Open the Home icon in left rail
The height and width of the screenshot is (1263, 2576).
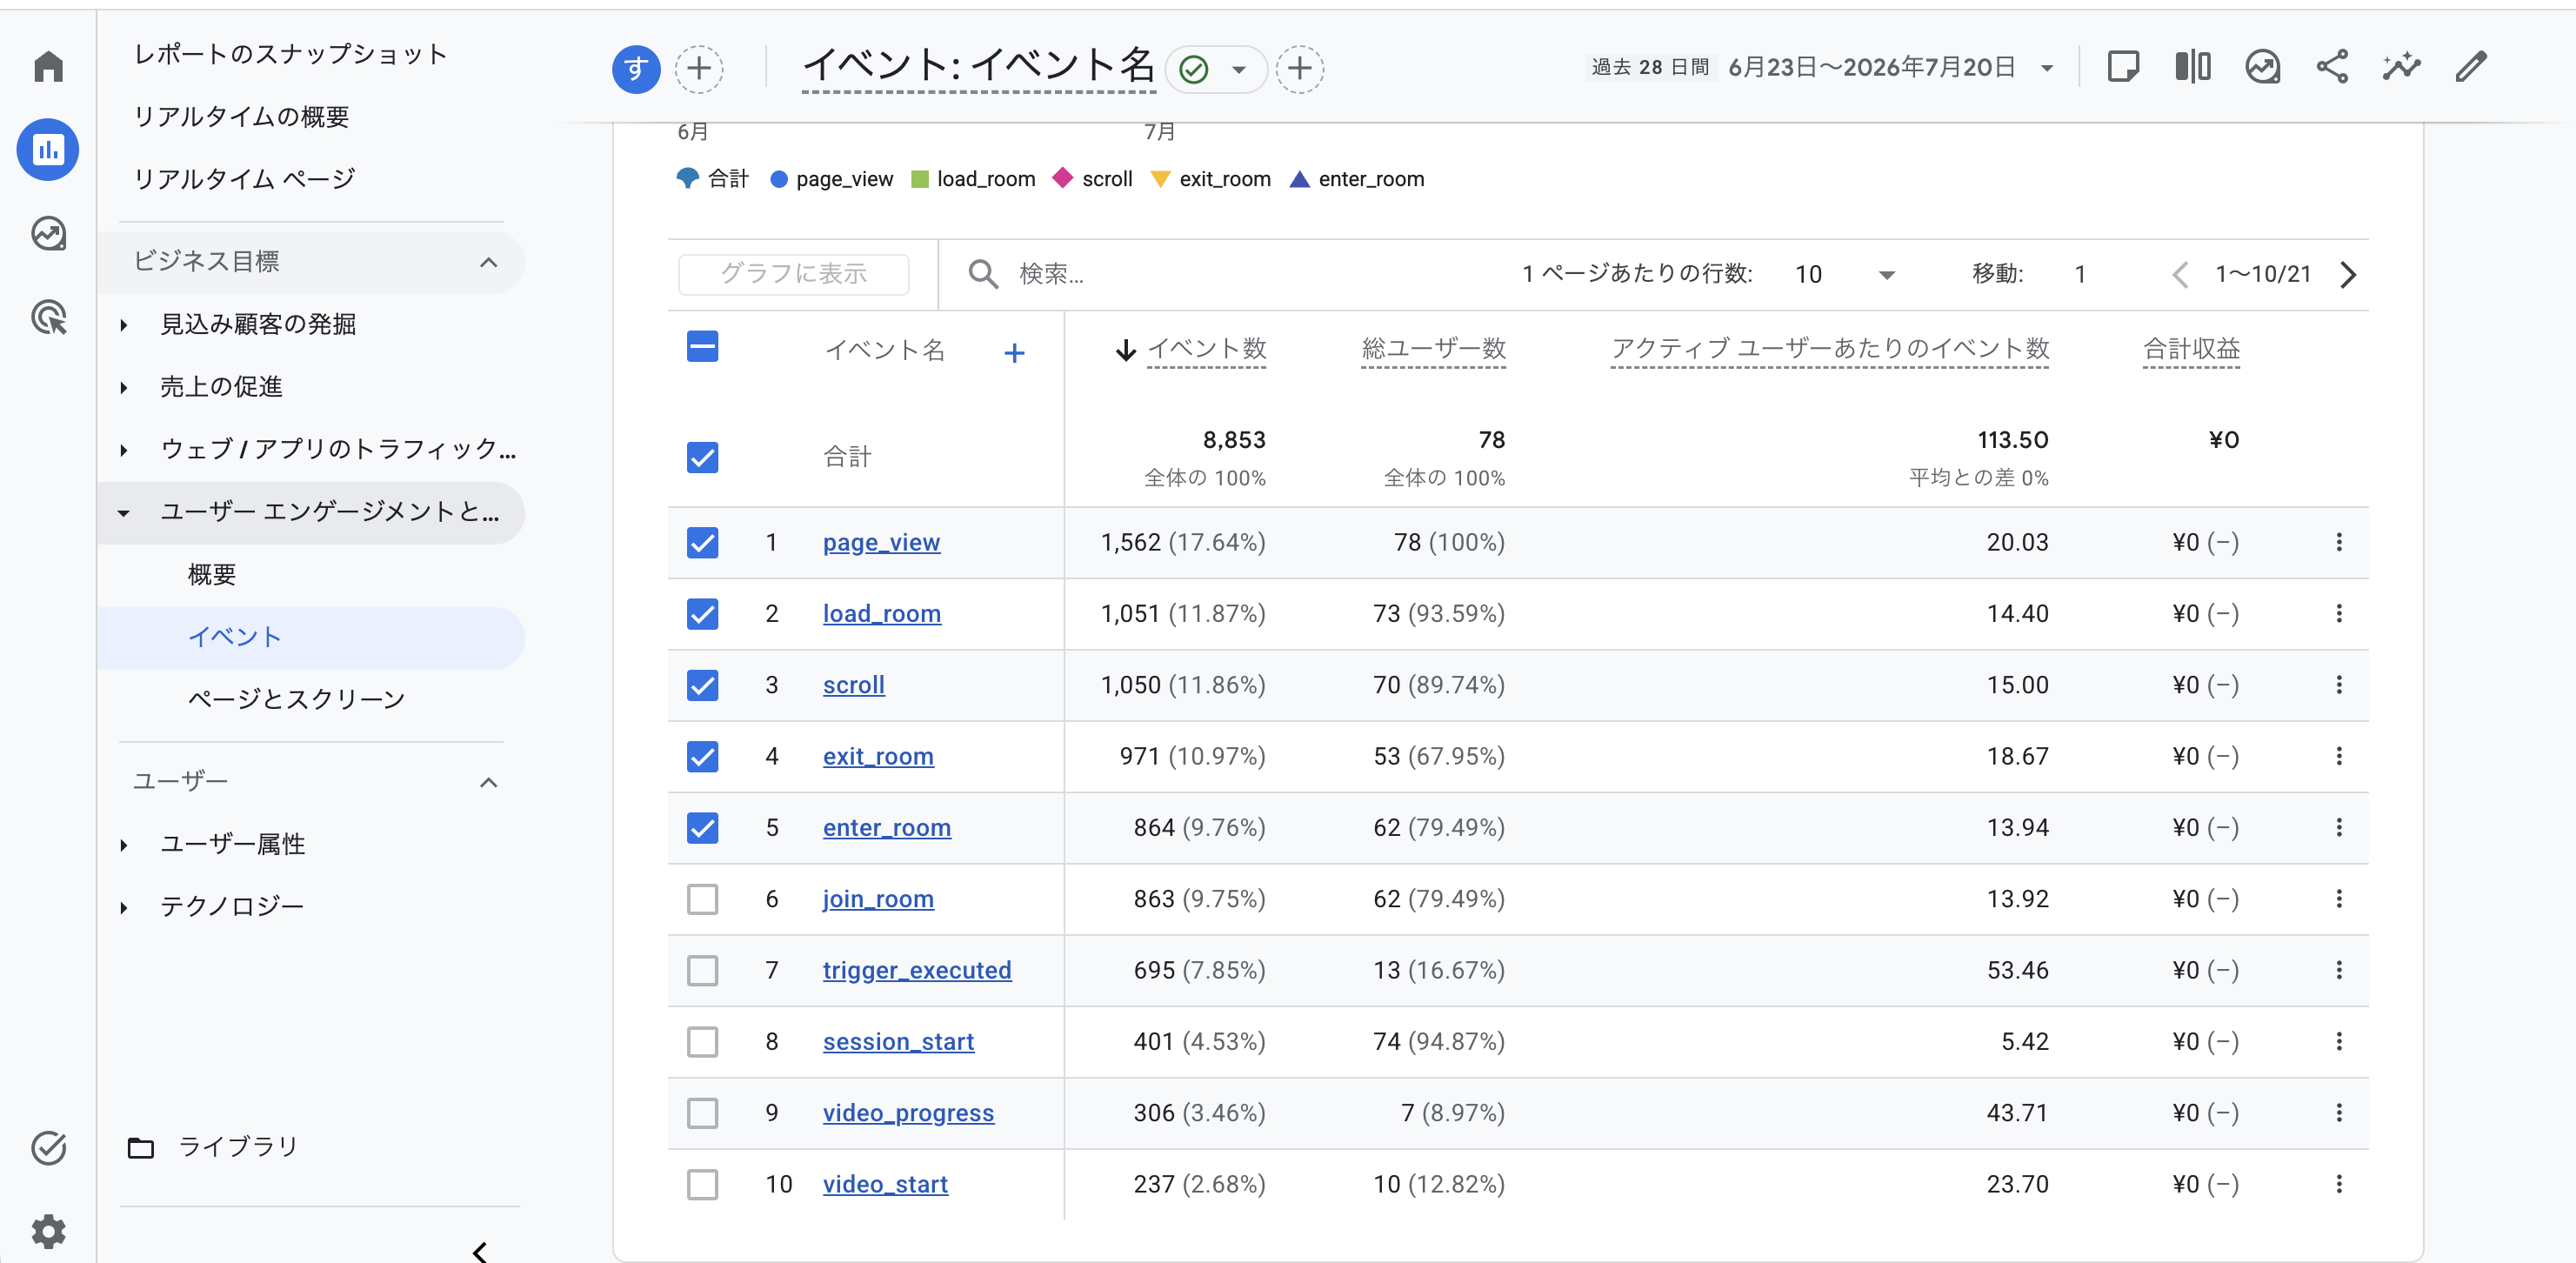[x=48, y=67]
